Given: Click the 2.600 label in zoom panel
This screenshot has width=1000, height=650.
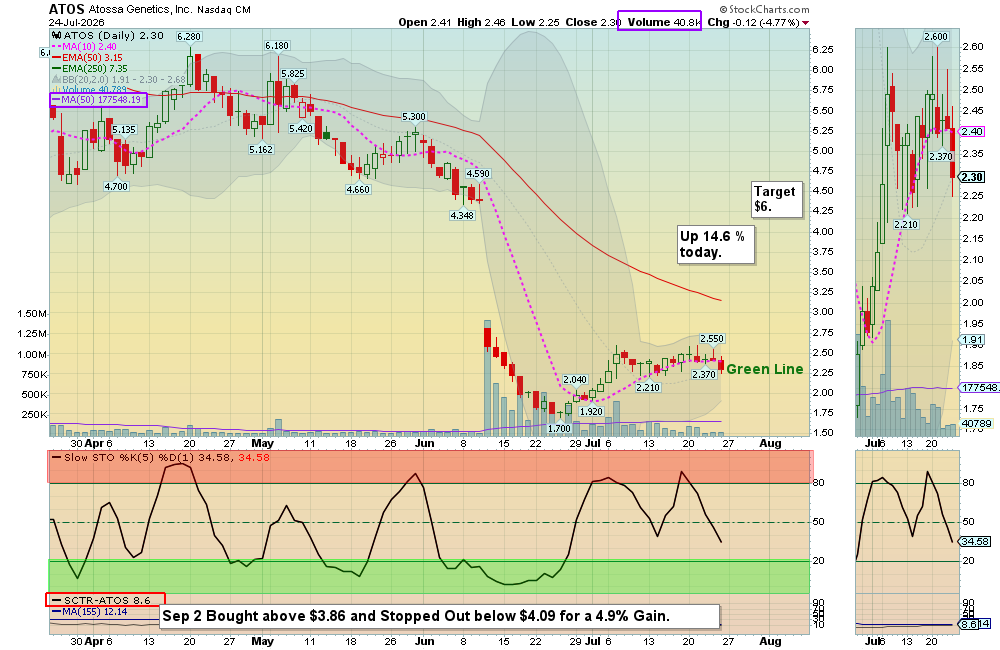Looking at the screenshot, I should coord(936,36).
